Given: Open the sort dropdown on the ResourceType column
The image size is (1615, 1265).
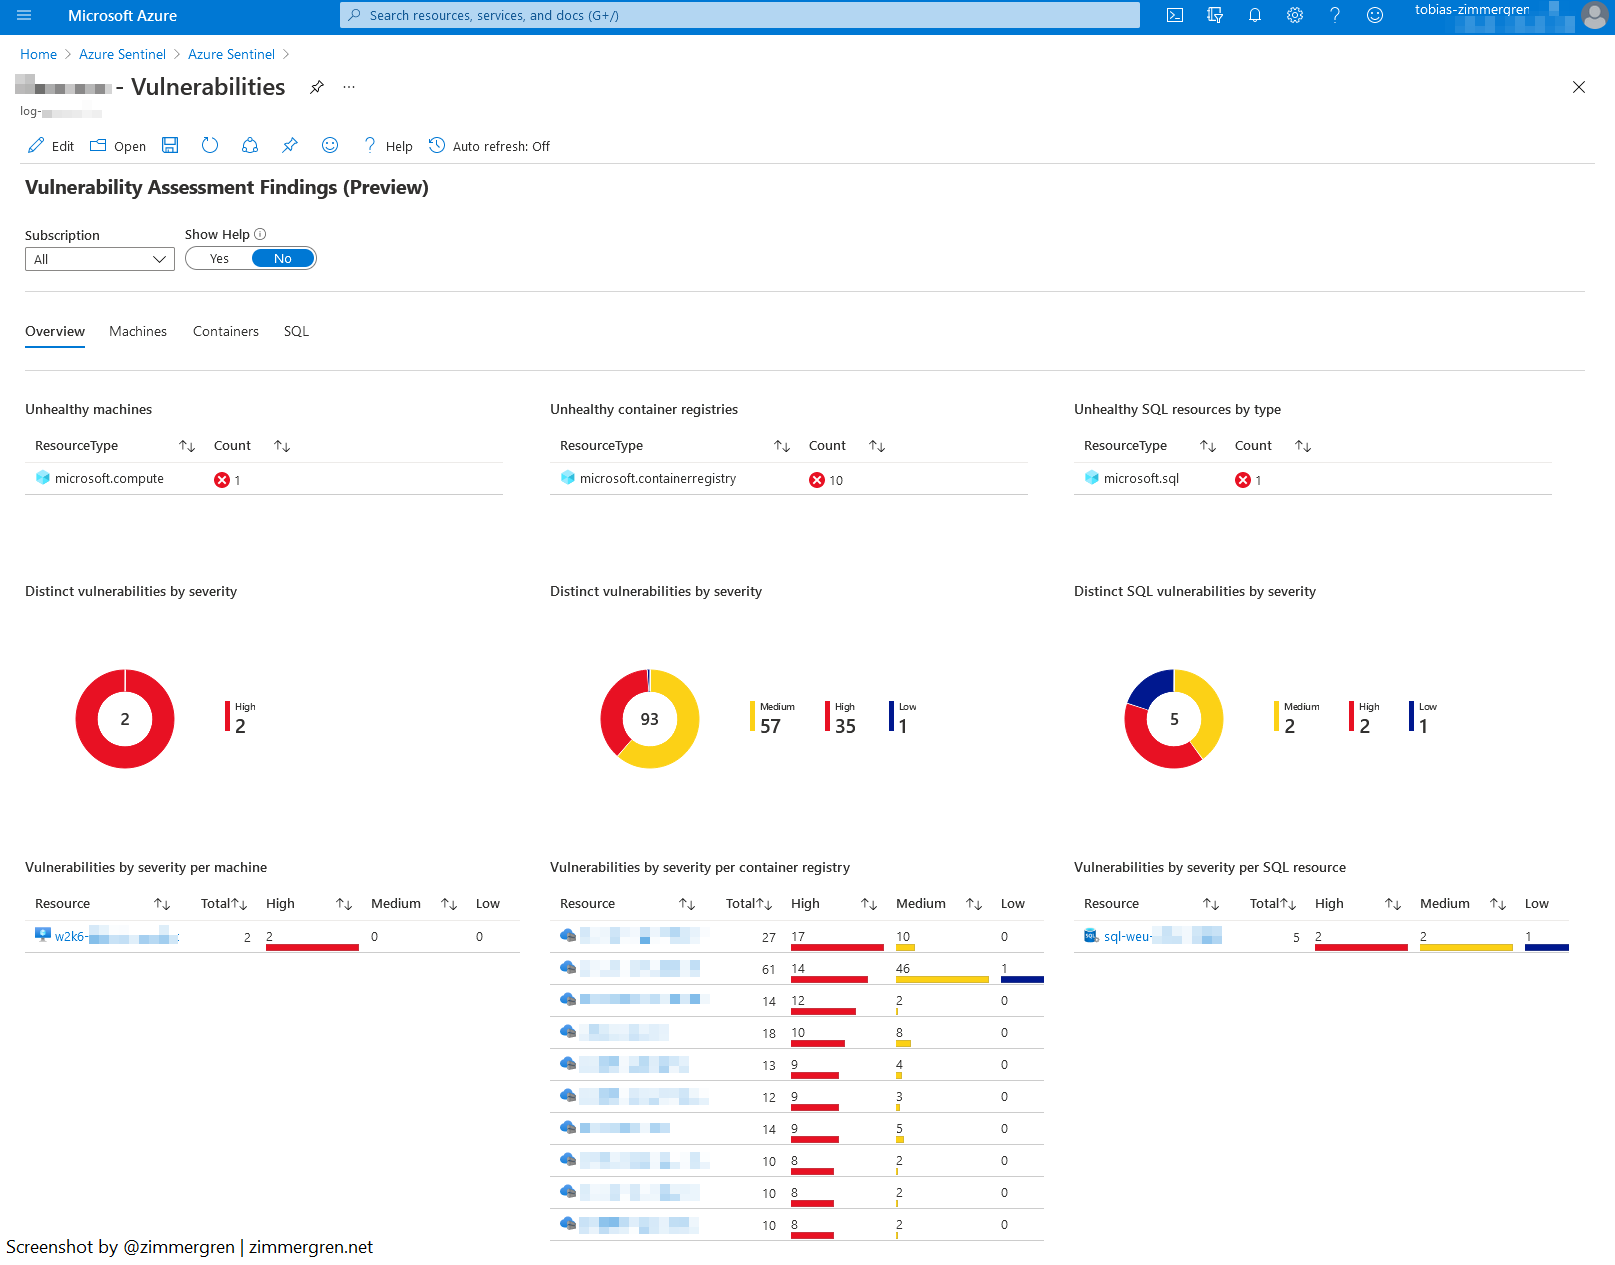Looking at the screenshot, I should point(186,446).
